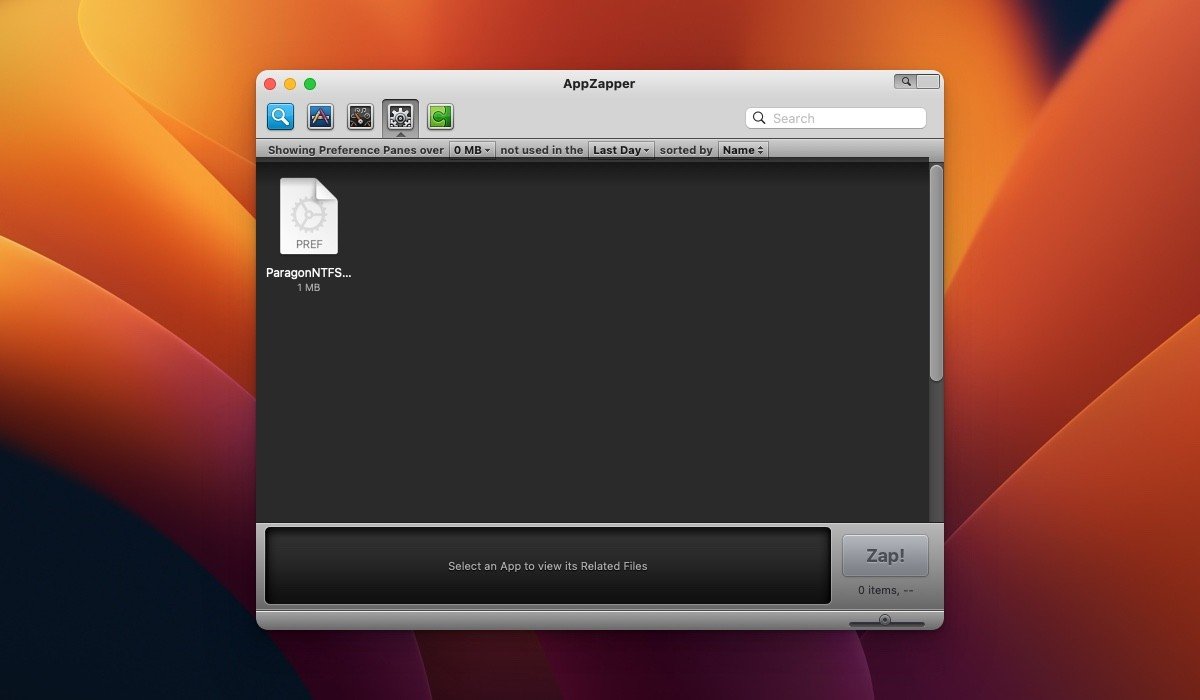The image size is (1200, 700).
Task: Click the vertical scrollbar in file list
Action: click(x=936, y=273)
